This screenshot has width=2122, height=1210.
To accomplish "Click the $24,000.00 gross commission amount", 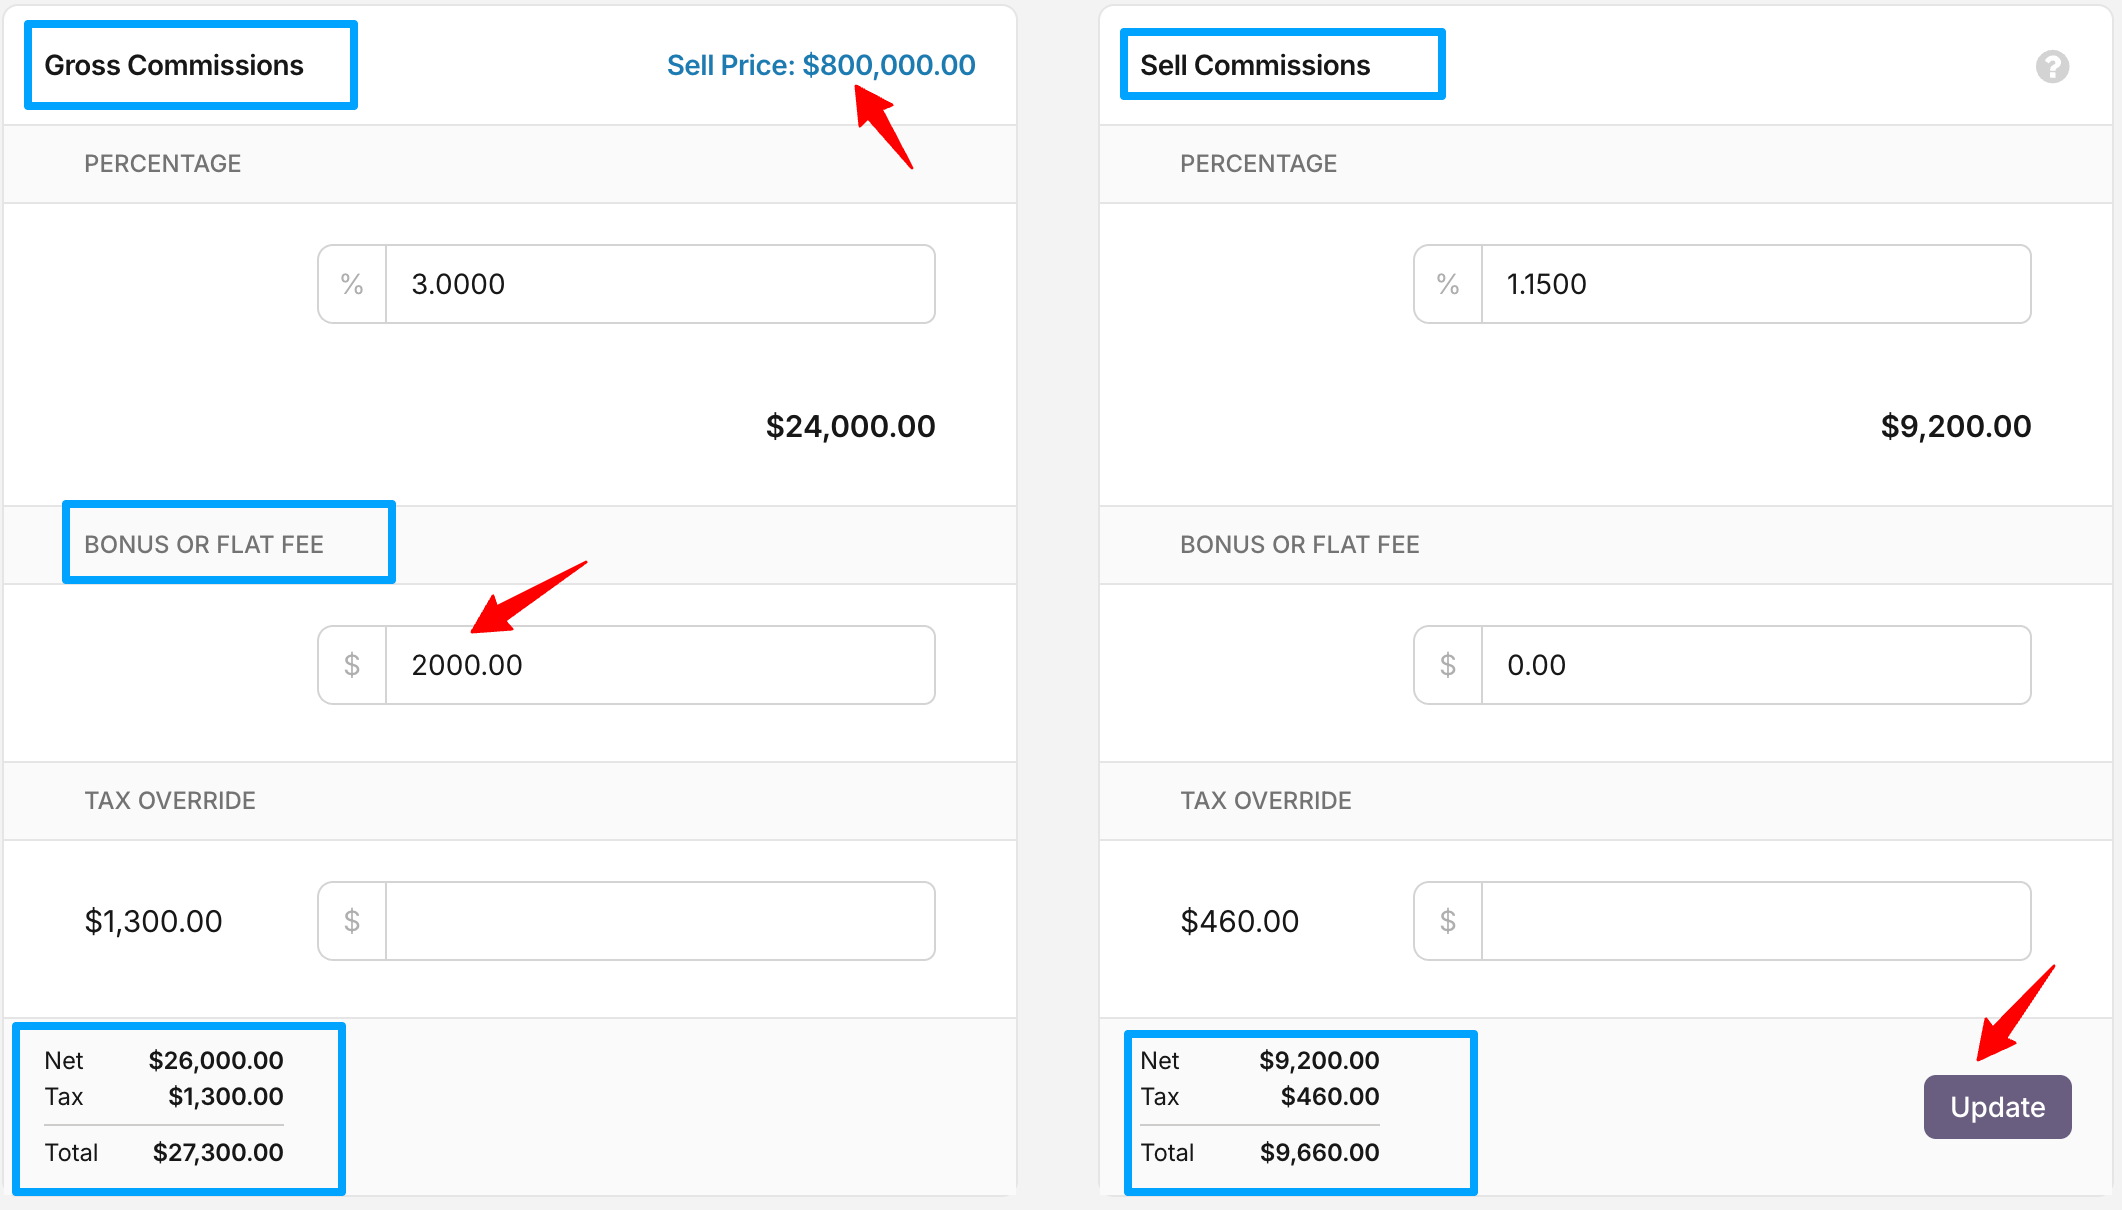I will click(850, 427).
